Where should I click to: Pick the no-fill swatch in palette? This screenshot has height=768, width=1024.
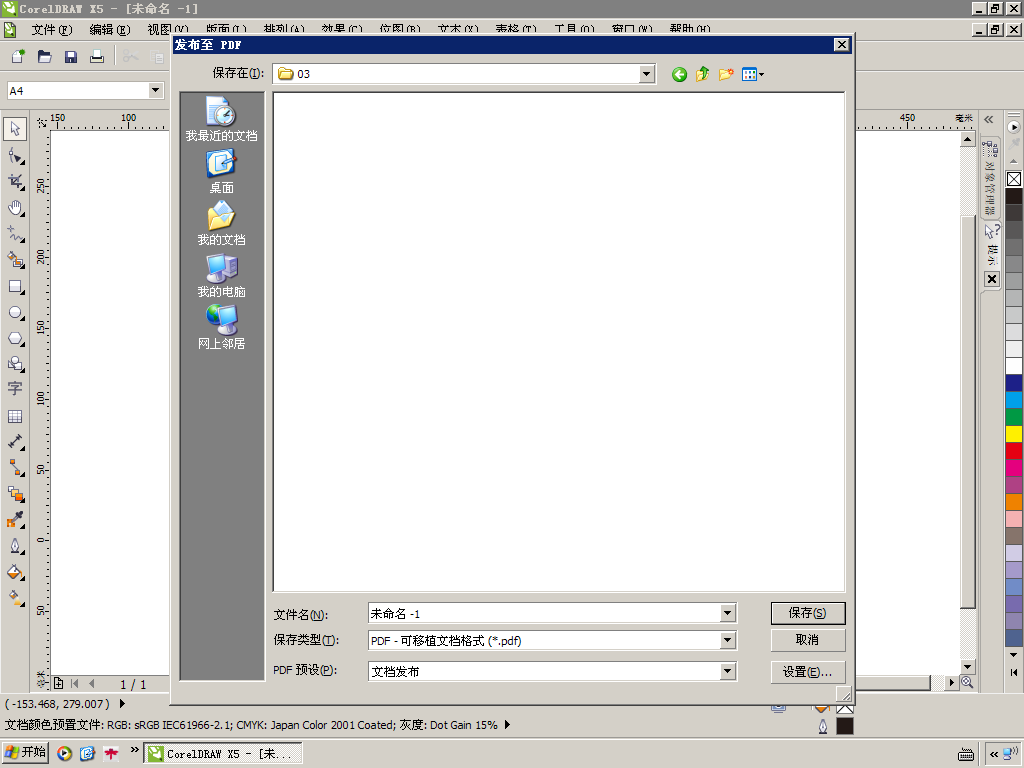click(x=1014, y=179)
